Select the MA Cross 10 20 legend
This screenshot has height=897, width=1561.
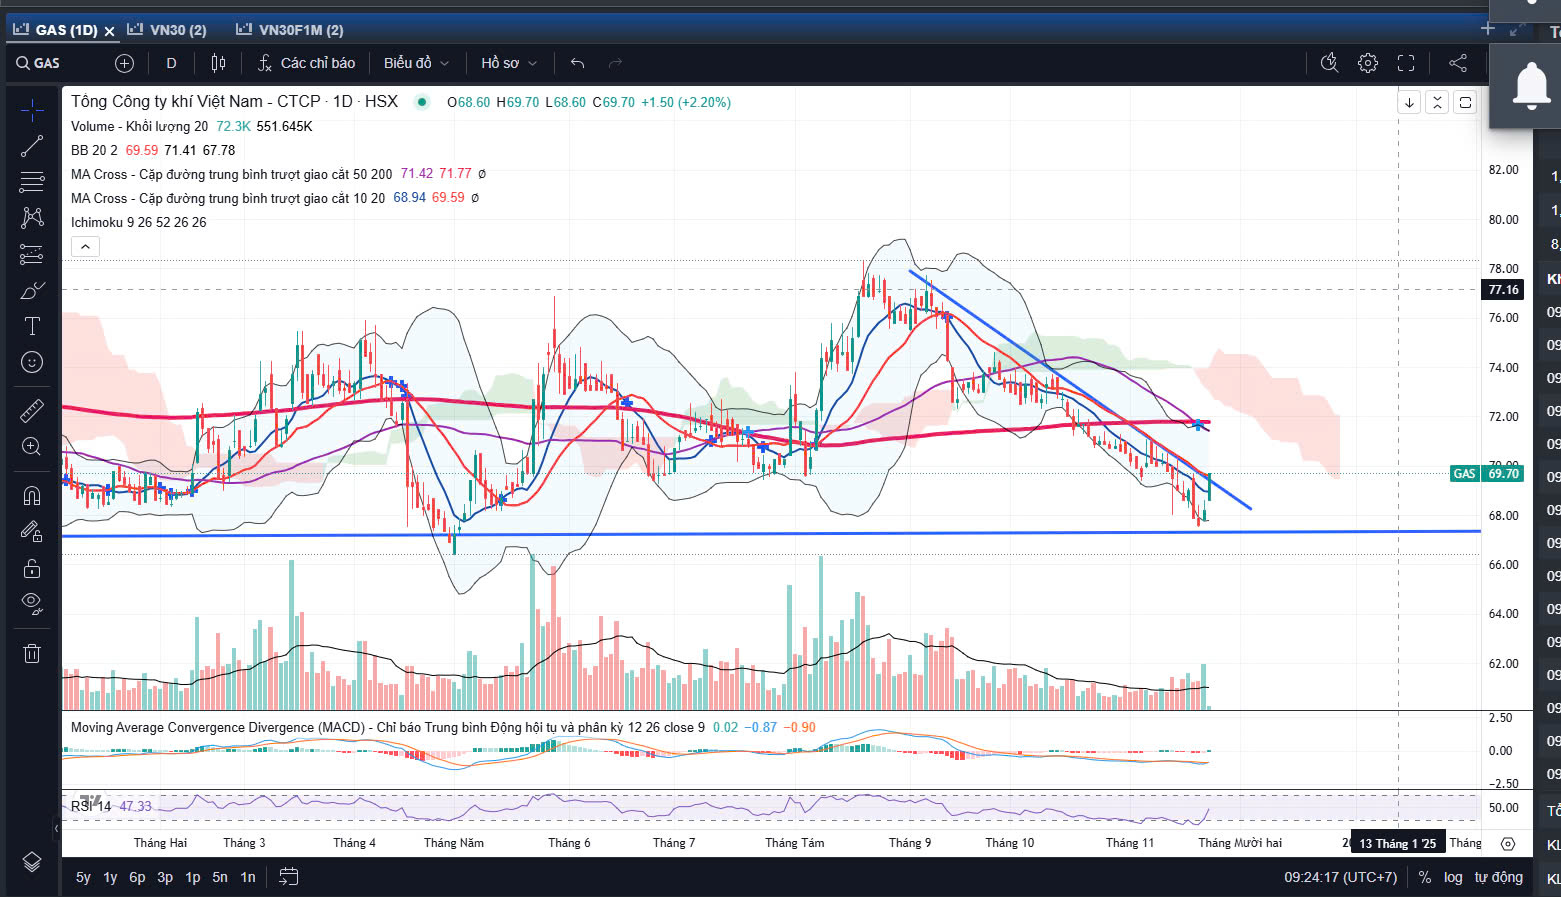pos(227,198)
